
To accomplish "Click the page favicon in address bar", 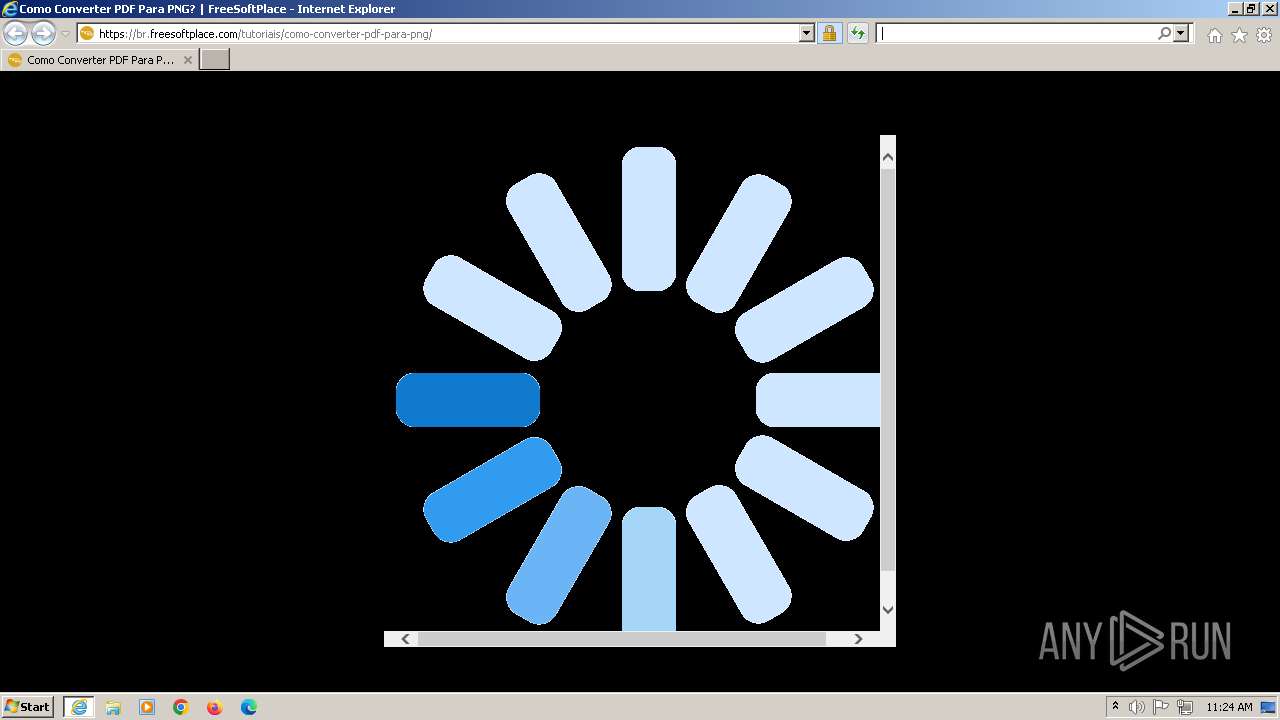I will coord(87,34).
